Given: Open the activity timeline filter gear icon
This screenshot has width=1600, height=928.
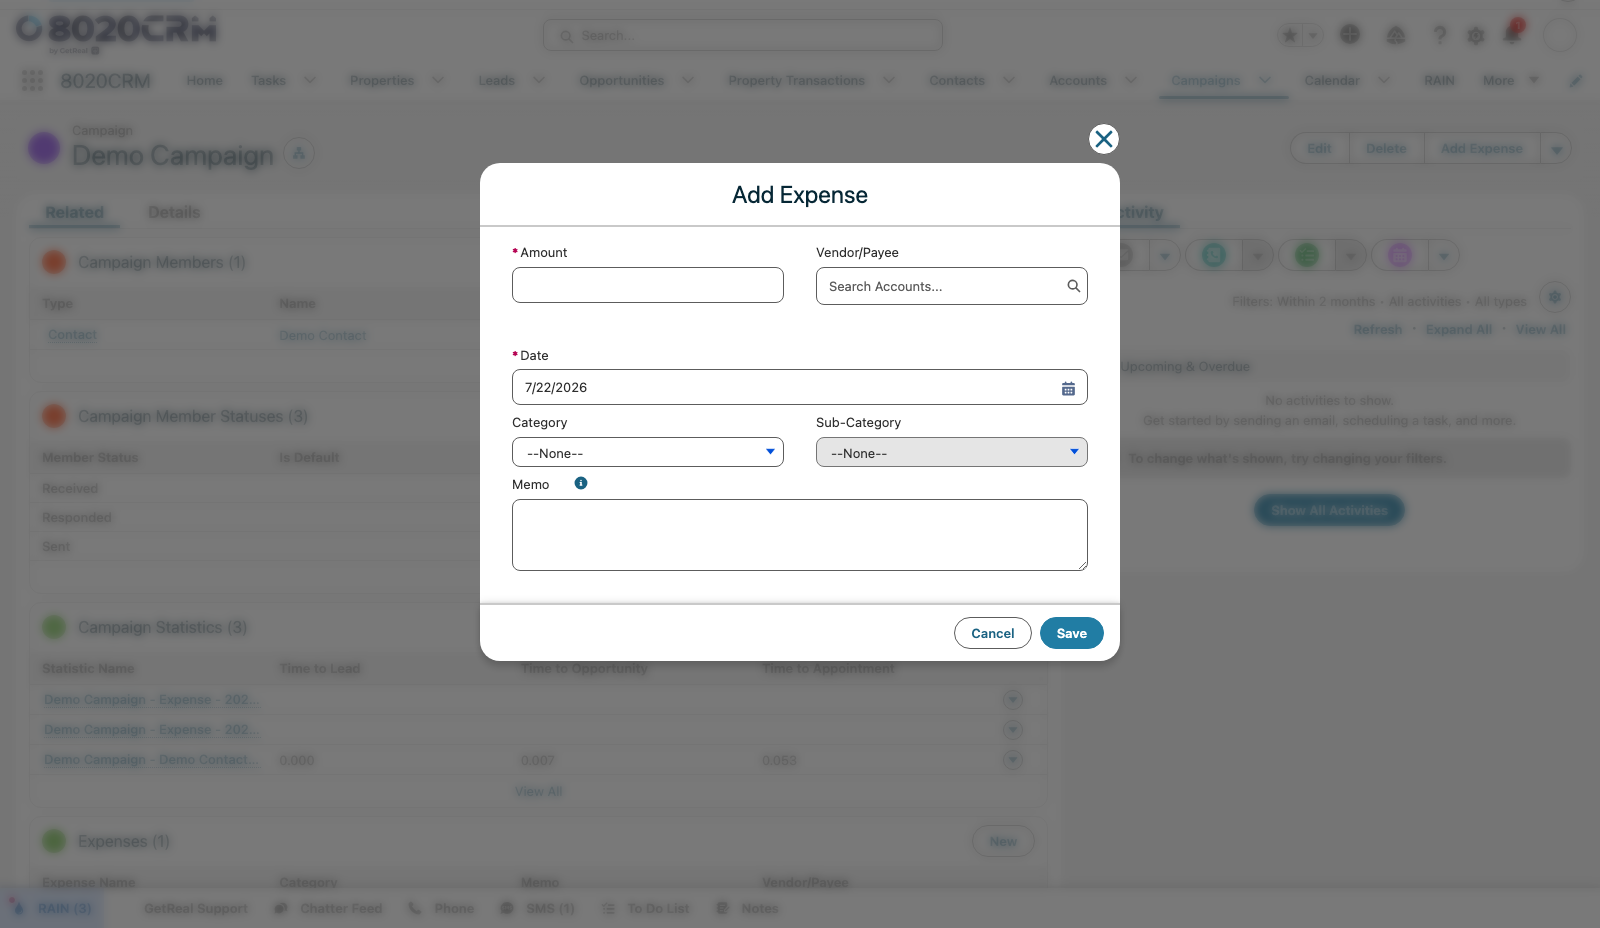Looking at the screenshot, I should [1554, 297].
